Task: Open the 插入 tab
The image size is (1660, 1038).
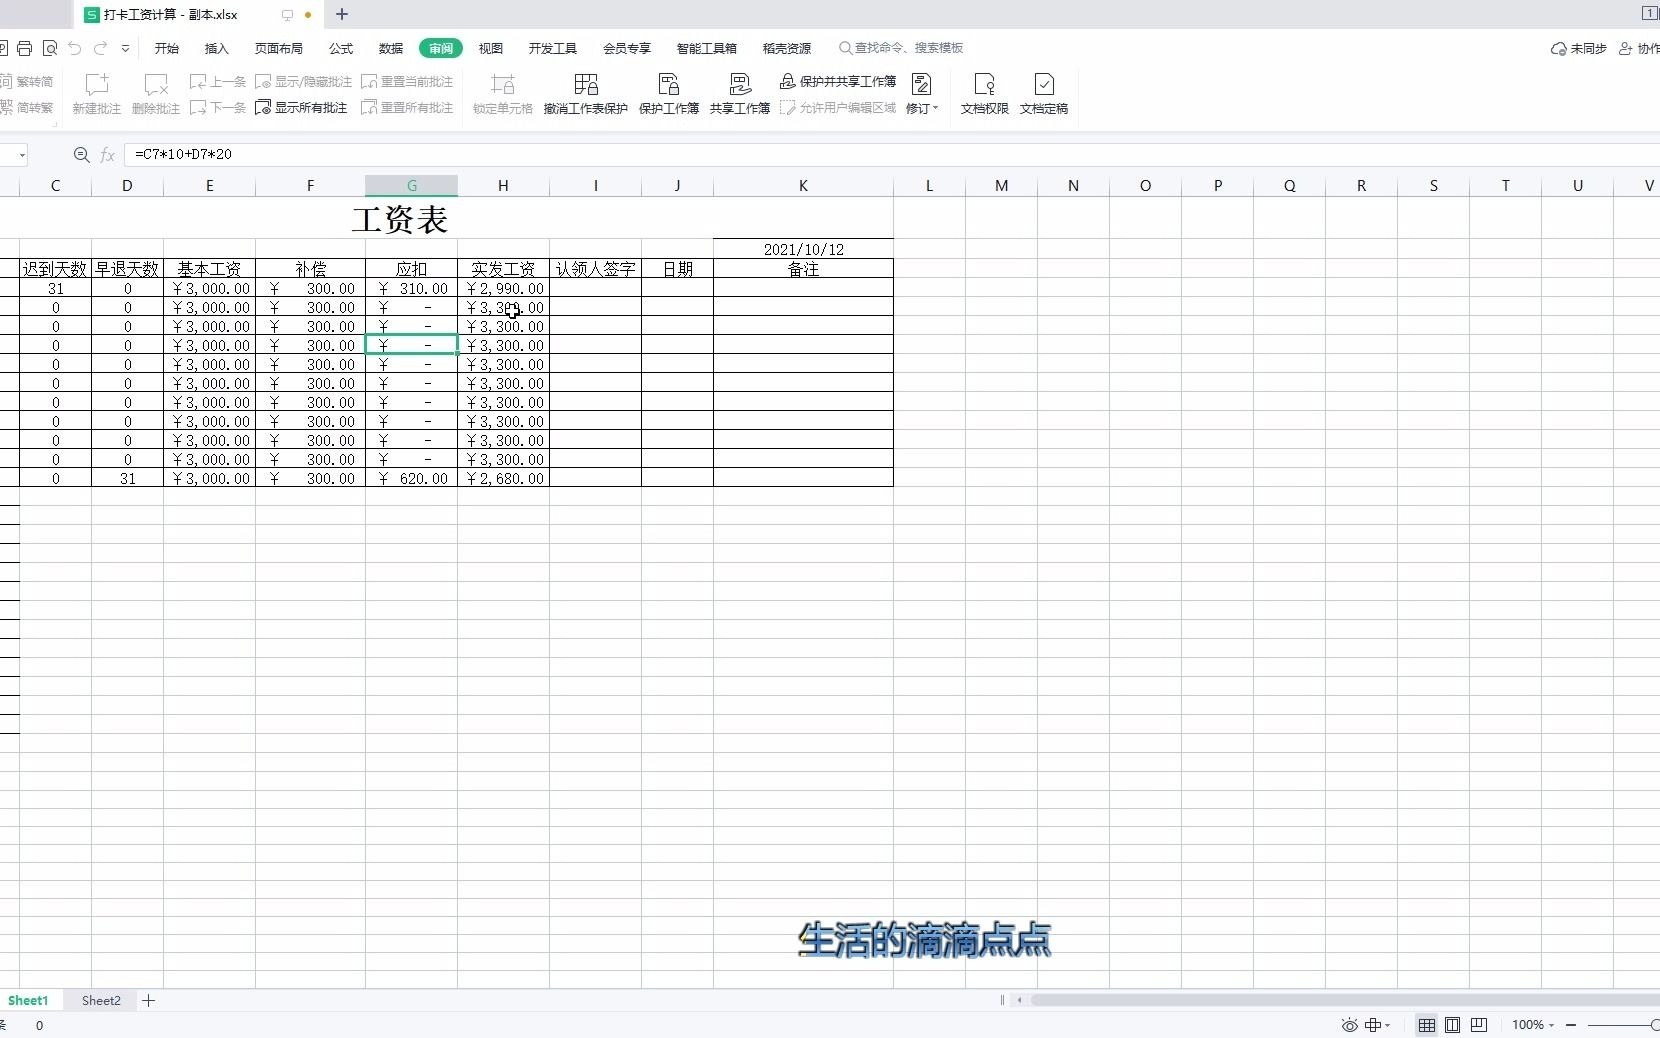Action: pyautogui.click(x=217, y=48)
